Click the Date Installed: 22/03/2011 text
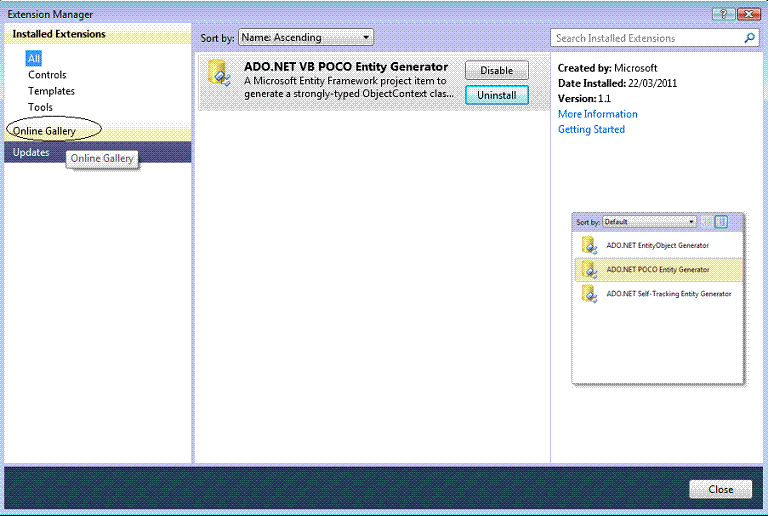 (x=617, y=83)
